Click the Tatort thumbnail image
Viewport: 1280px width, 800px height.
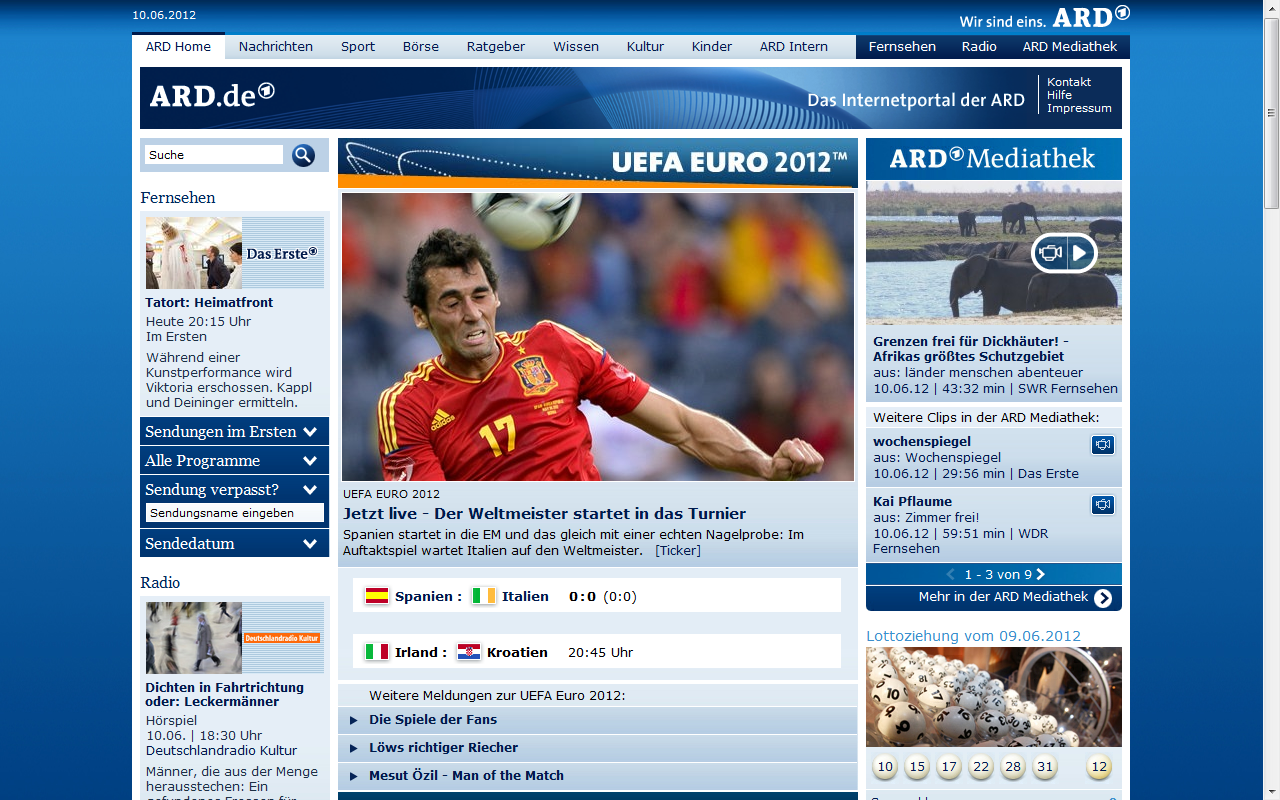pos(194,253)
